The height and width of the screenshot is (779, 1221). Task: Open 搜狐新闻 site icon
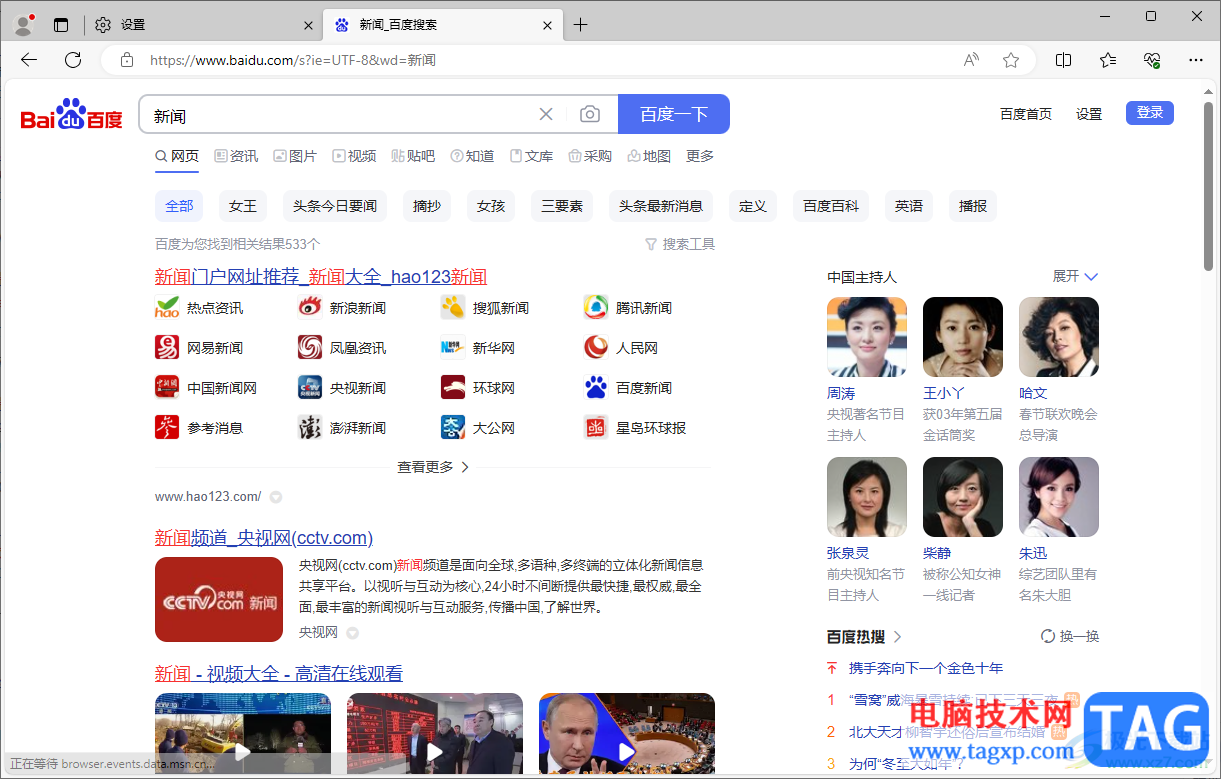453,308
